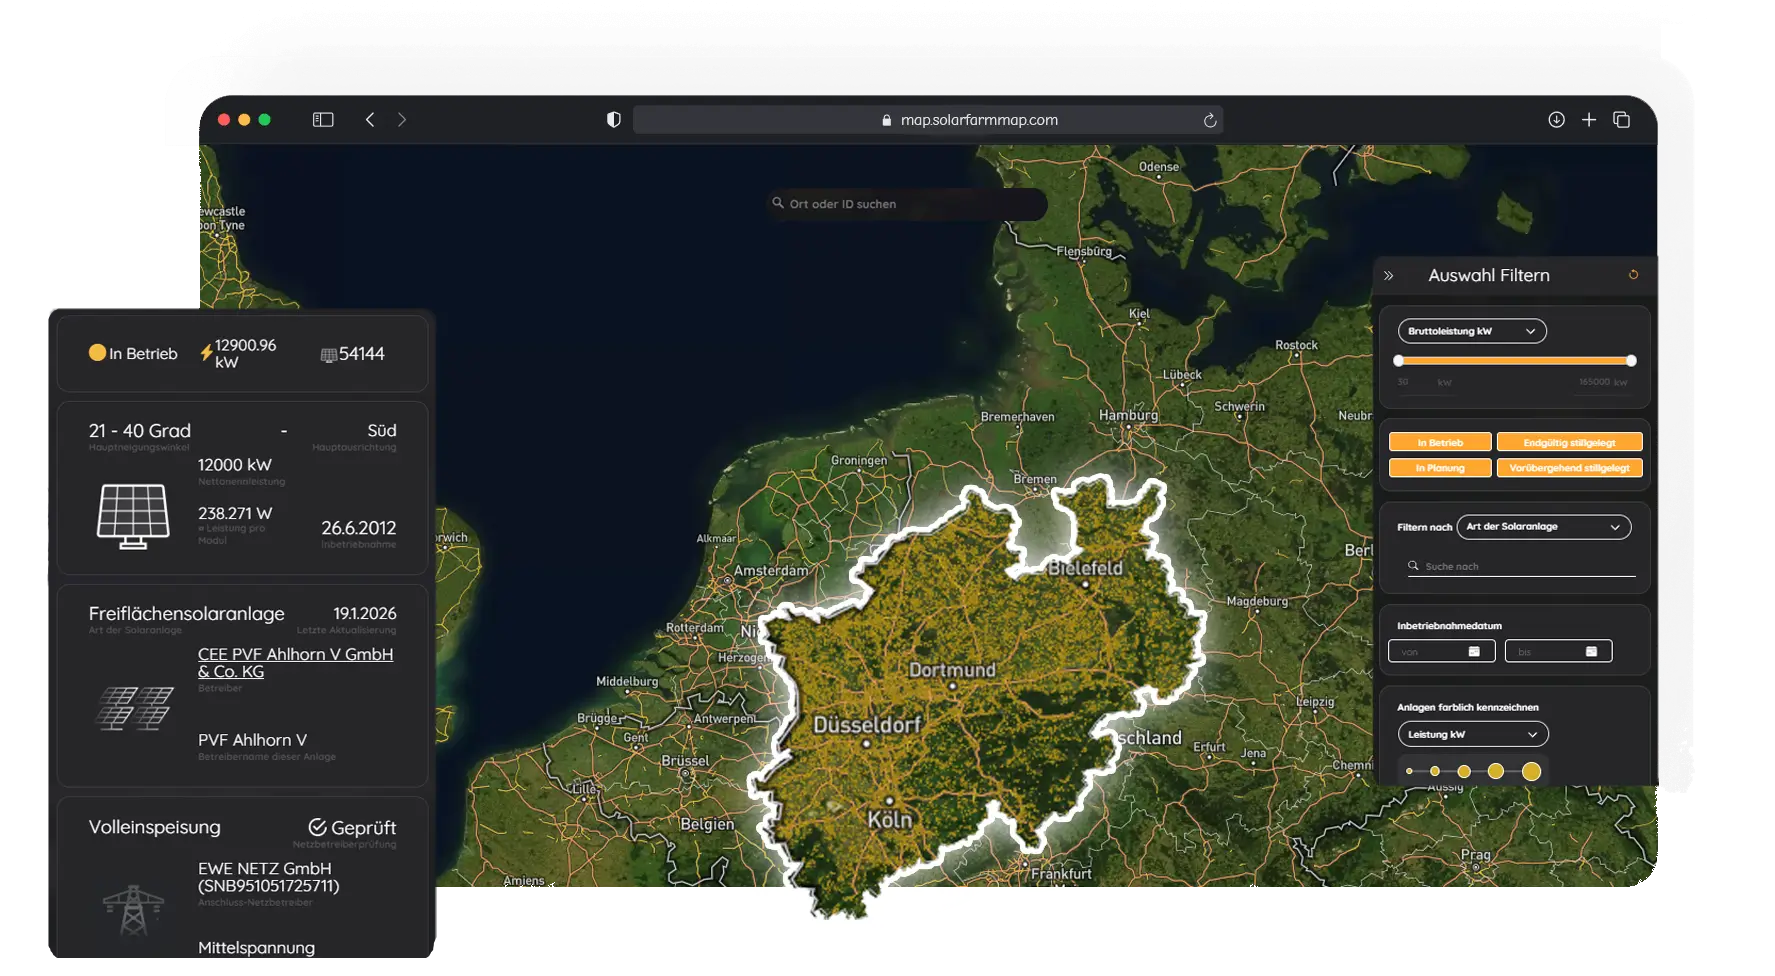Click the Ort oder ID suchen search field
Screen dimensions: 1775x976
(x=905, y=203)
